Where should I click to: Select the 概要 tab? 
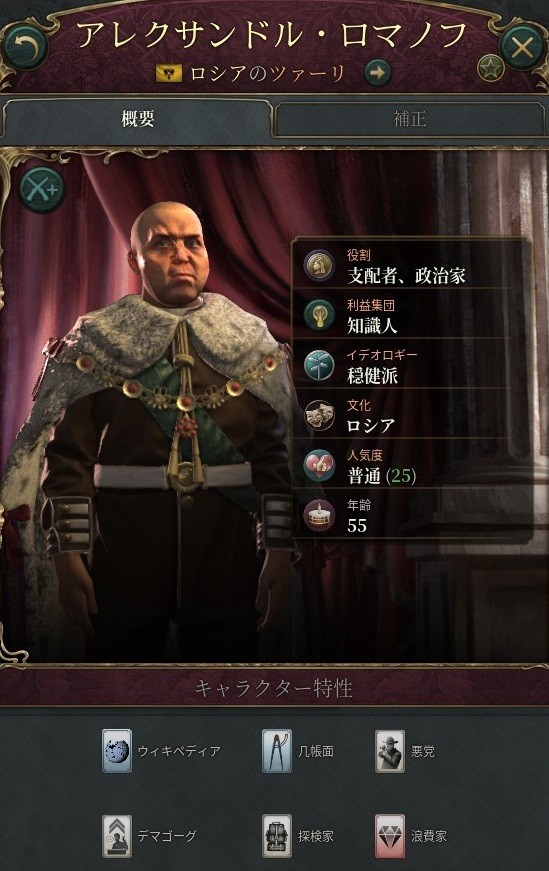pyautogui.click(x=137, y=118)
